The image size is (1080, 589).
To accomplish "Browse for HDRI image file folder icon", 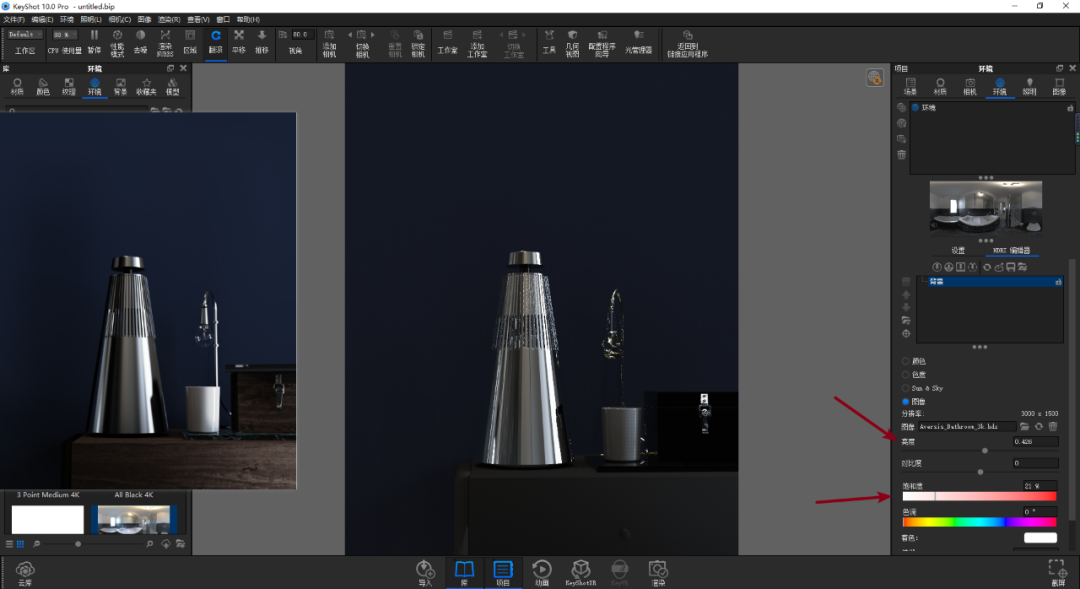I will pos(1025,427).
